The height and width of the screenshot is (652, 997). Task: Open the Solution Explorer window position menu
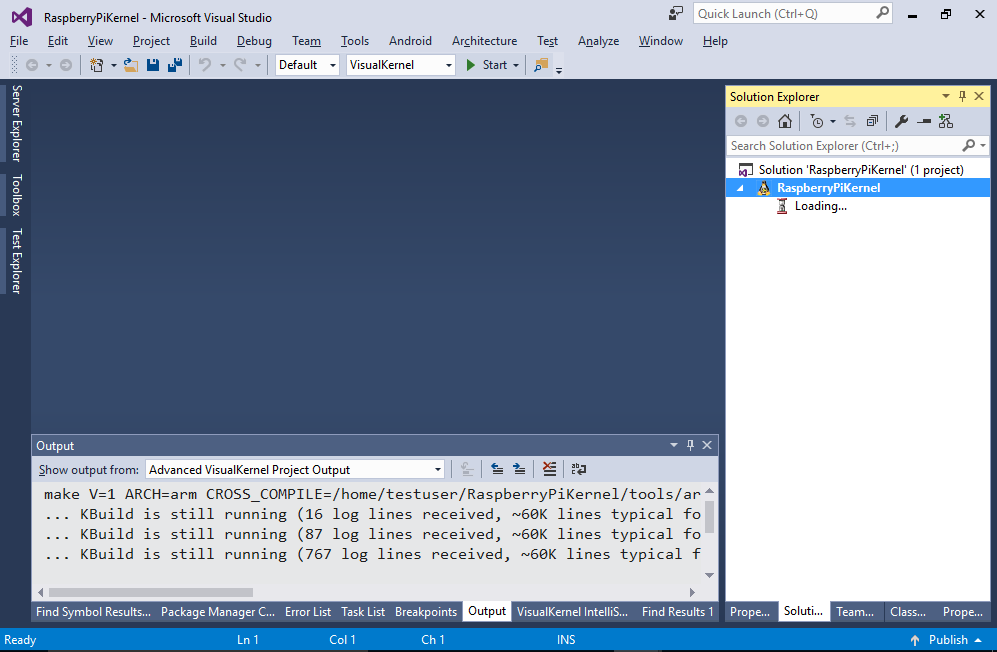pos(945,96)
